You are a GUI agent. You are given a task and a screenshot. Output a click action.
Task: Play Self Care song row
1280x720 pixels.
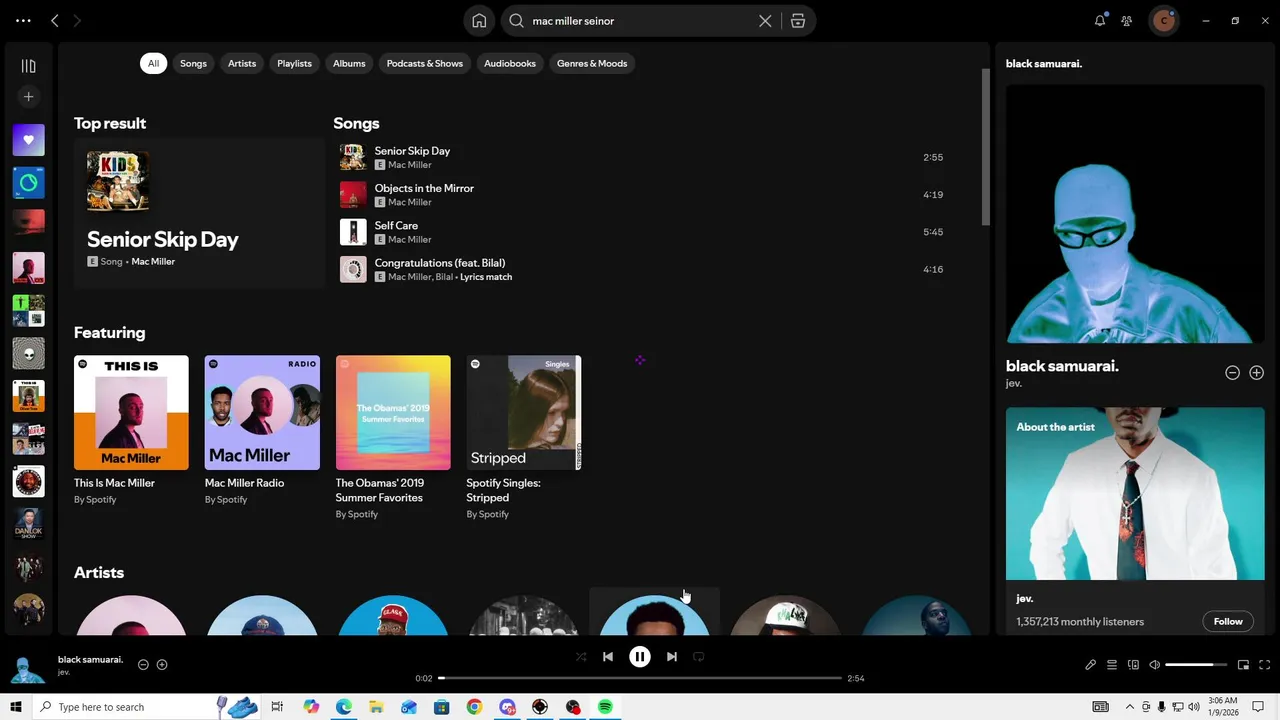pyautogui.click(x=642, y=232)
